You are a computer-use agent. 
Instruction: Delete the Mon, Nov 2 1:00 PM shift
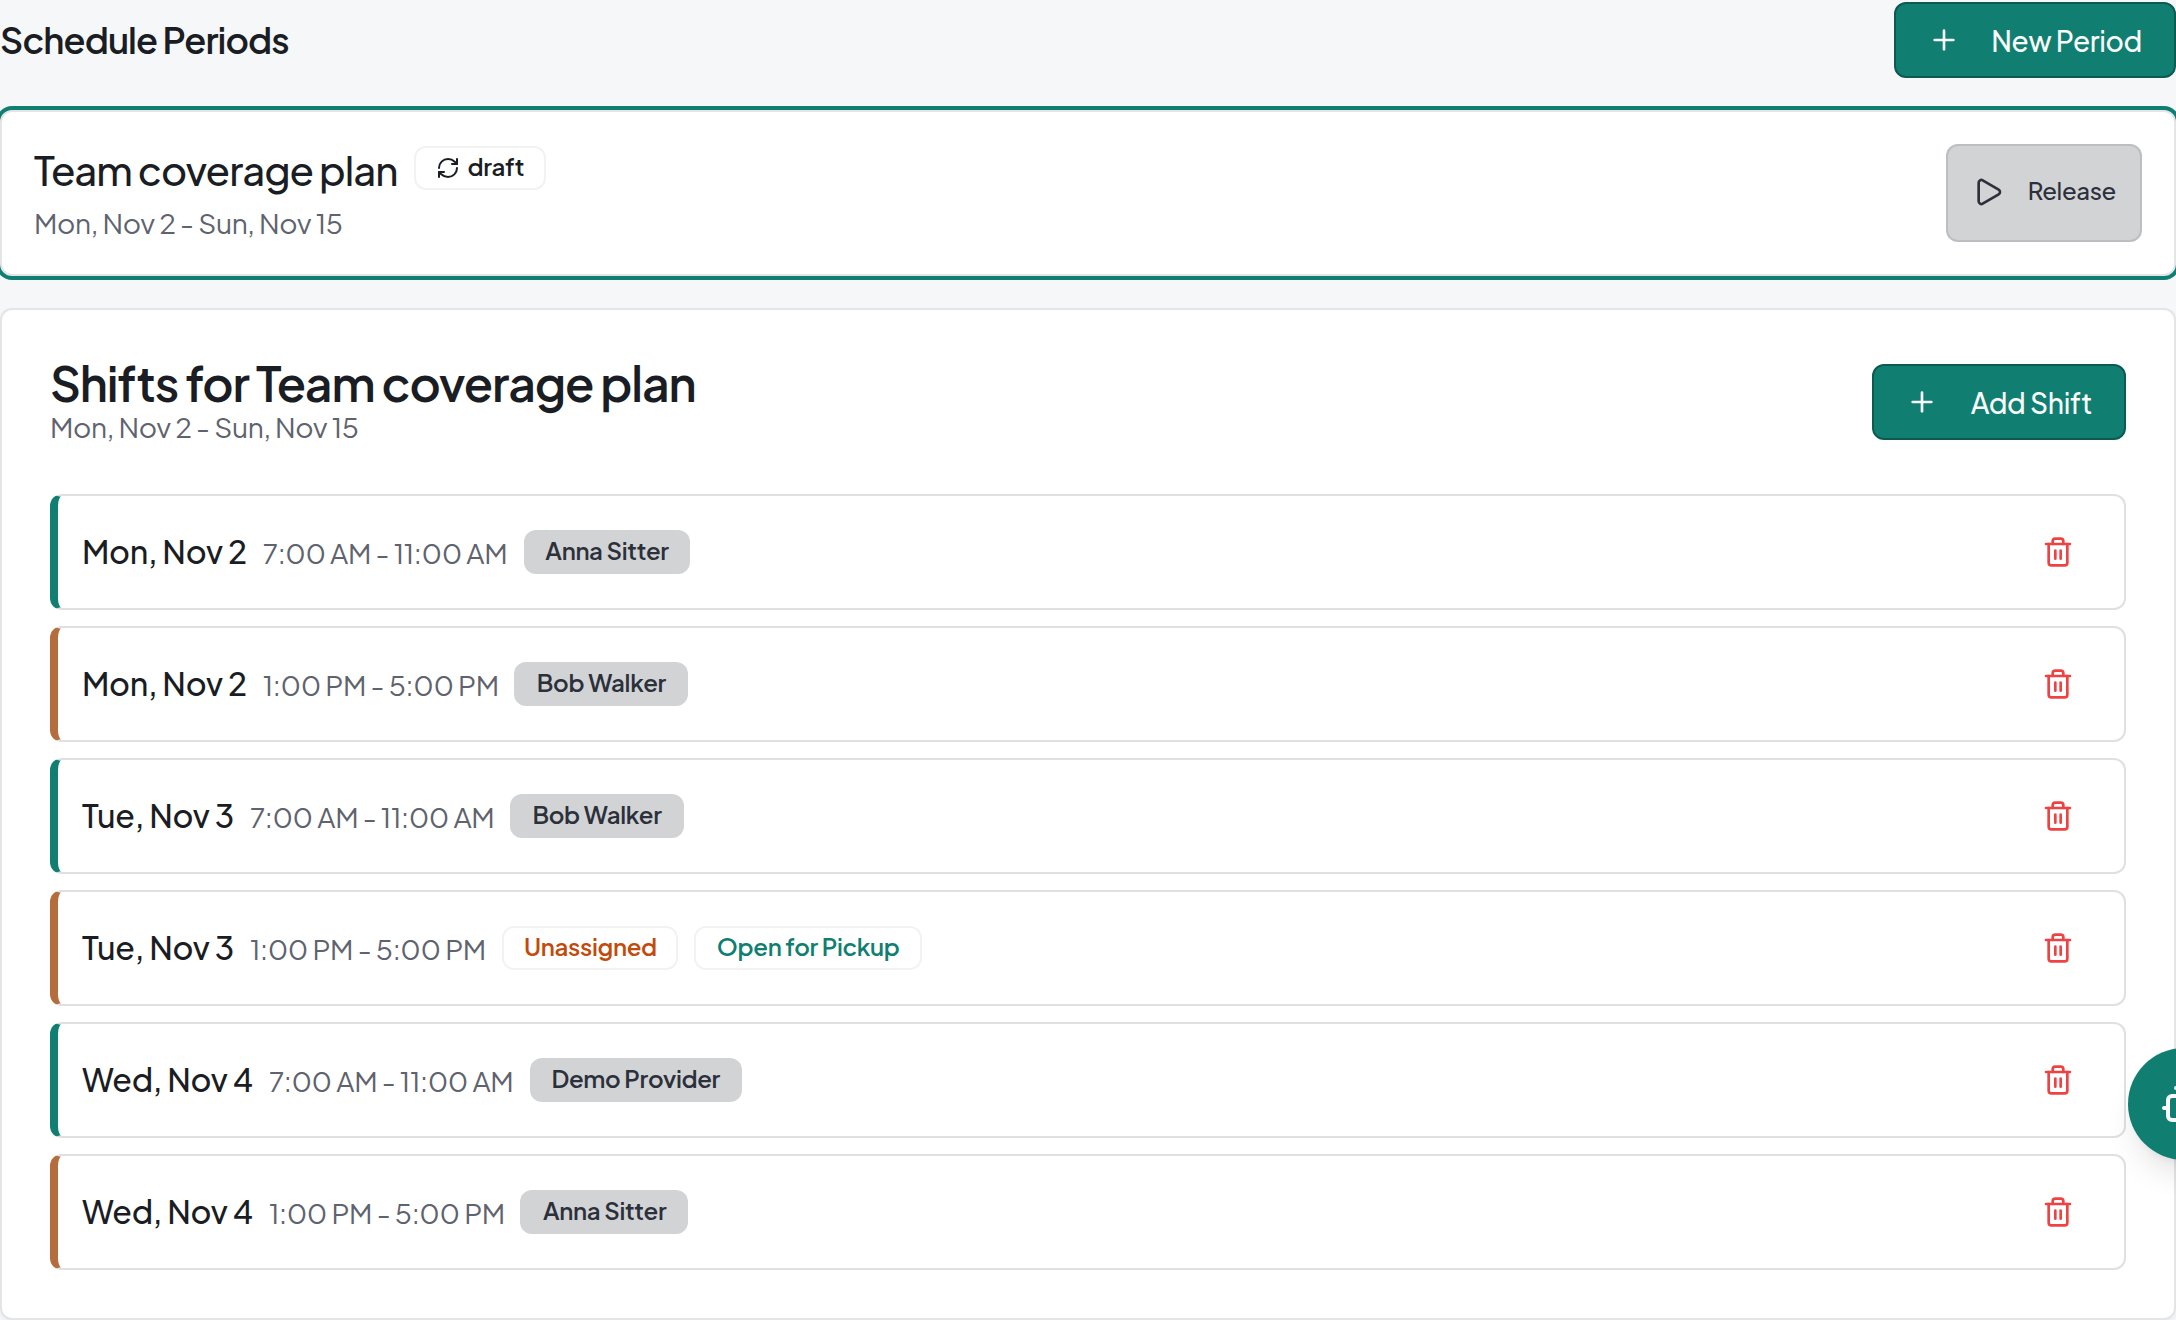2057,684
